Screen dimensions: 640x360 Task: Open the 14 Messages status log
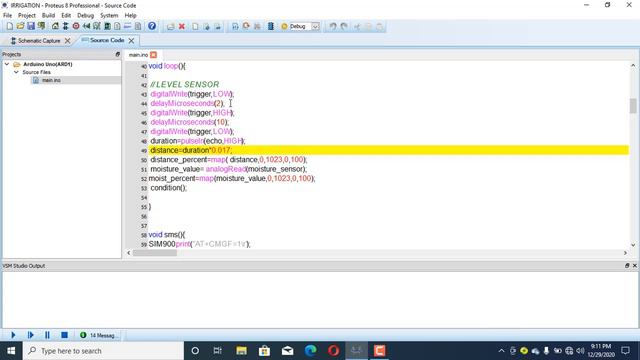pyautogui.click(x=99, y=336)
